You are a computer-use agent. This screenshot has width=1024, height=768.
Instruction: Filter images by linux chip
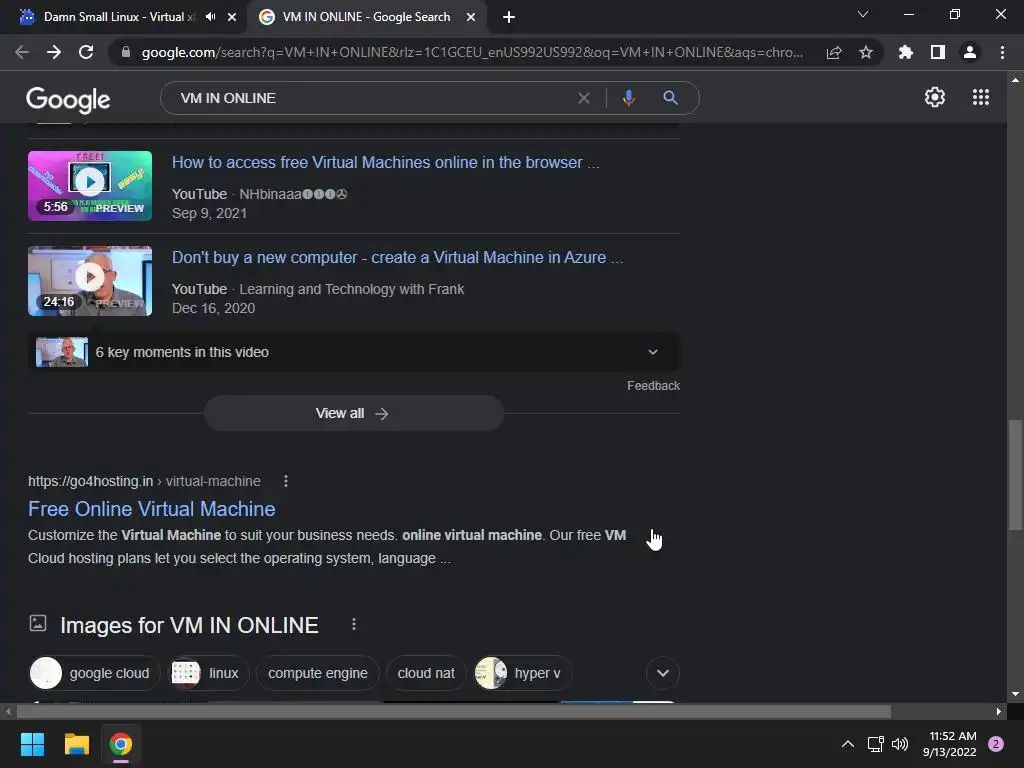(209, 673)
